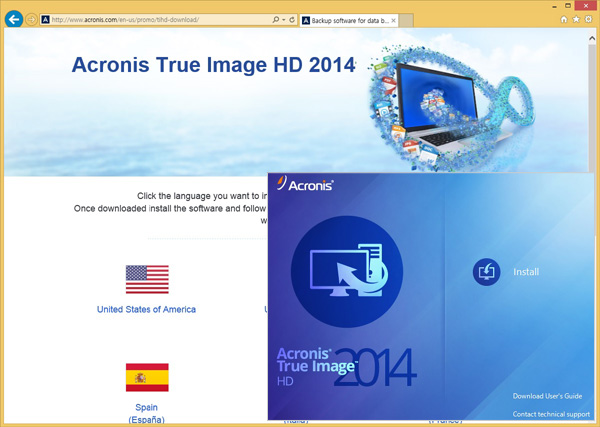Switch to 'Backup software for data b...' tab
Viewport: 600px width, 427px height.
(349, 21)
